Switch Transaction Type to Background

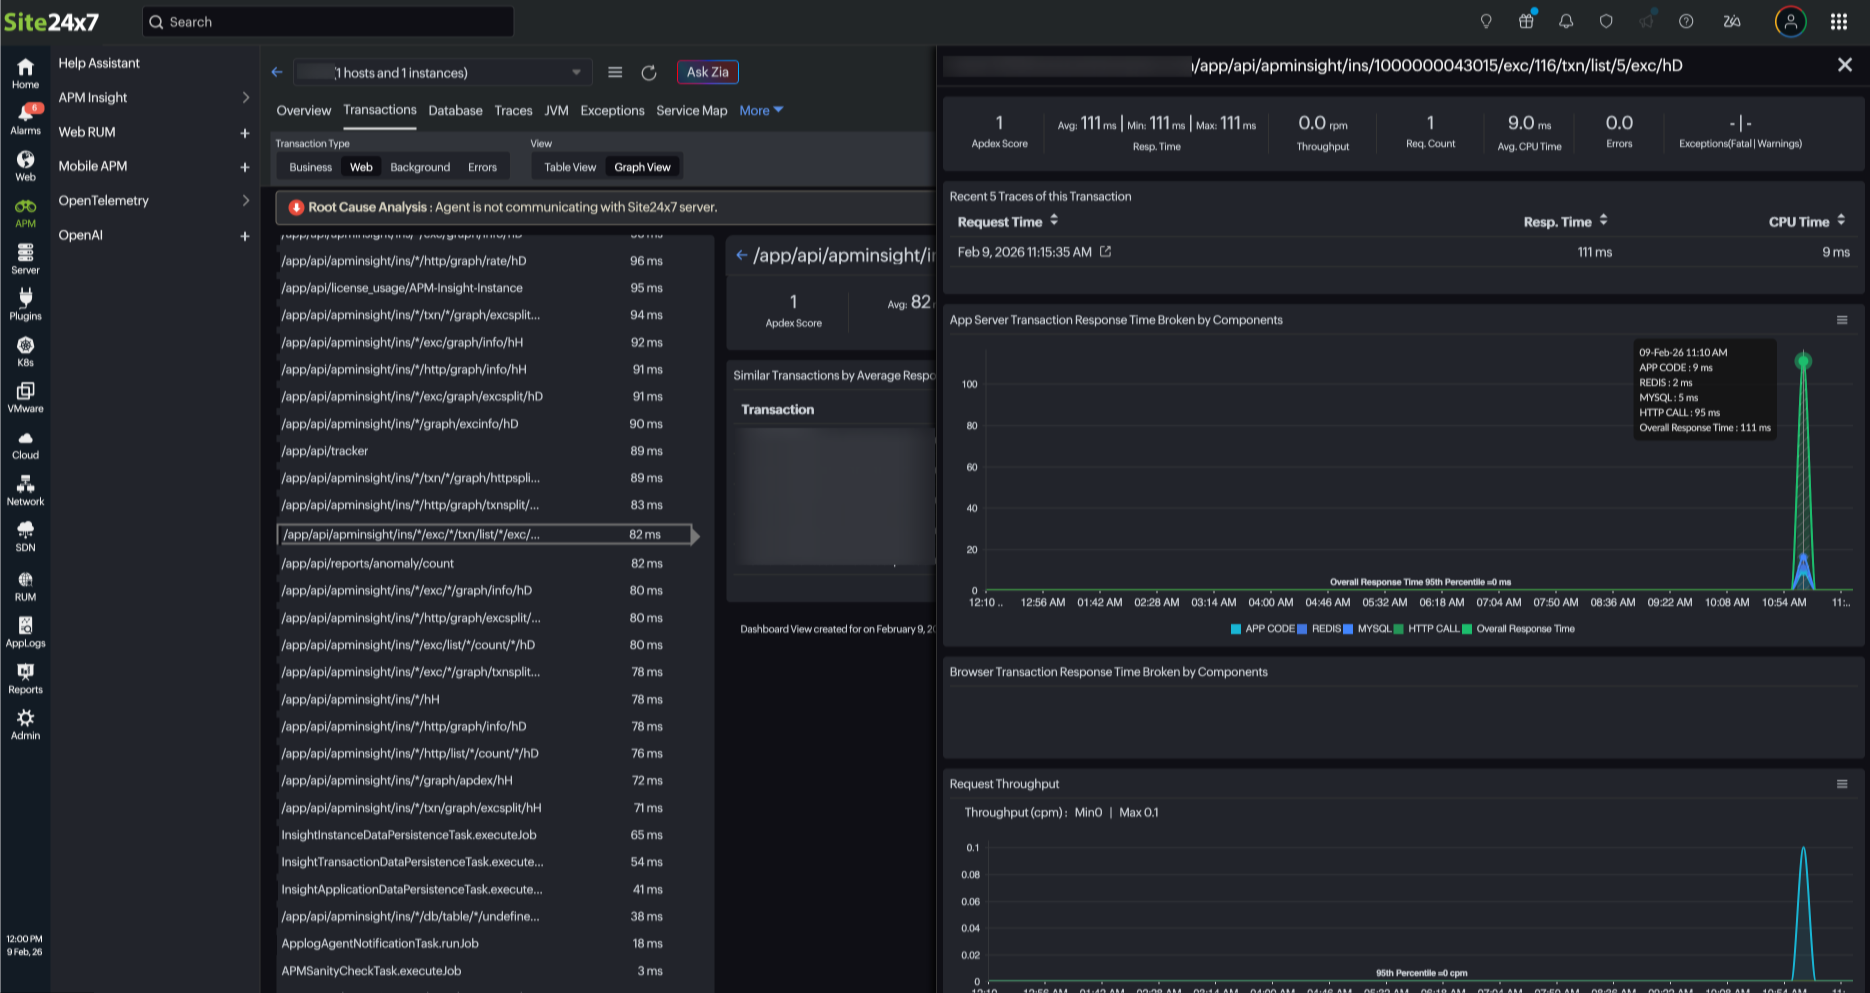click(x=419, y=166)
